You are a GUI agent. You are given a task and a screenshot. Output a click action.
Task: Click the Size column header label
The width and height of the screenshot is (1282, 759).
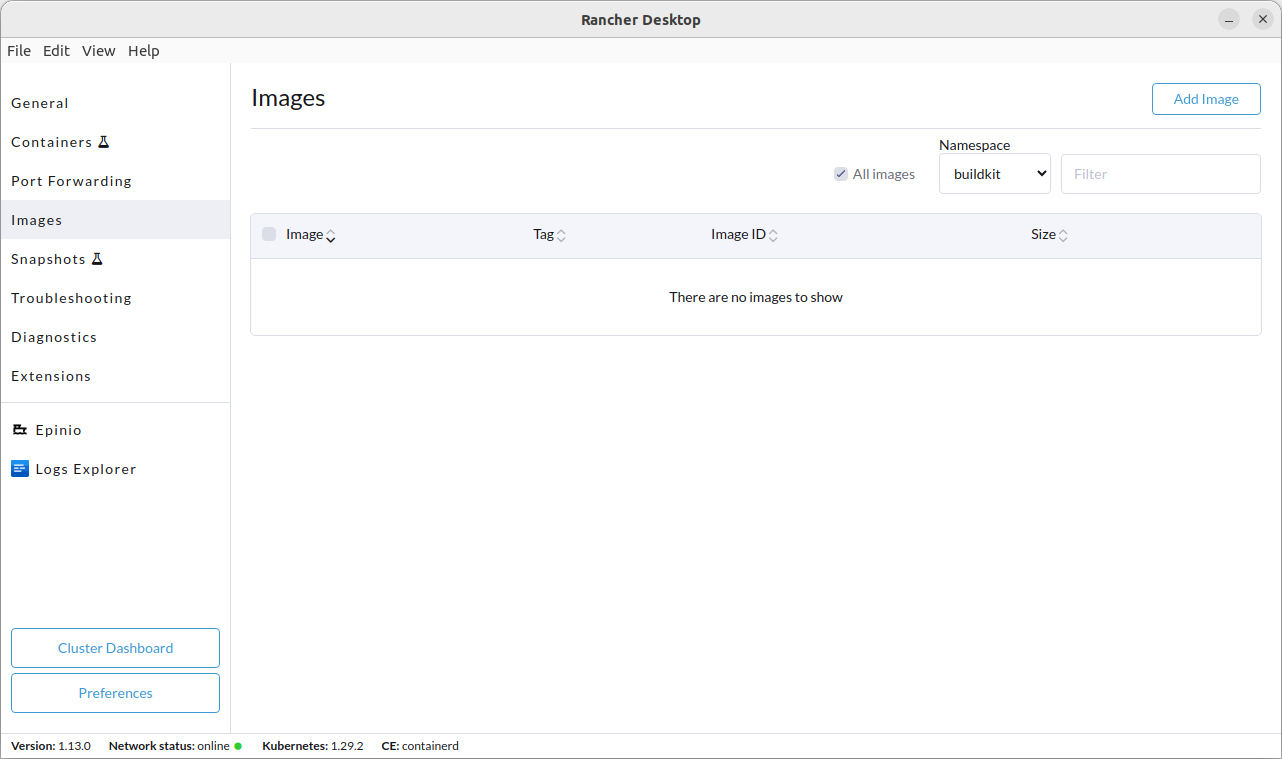tap(1043, 234)
